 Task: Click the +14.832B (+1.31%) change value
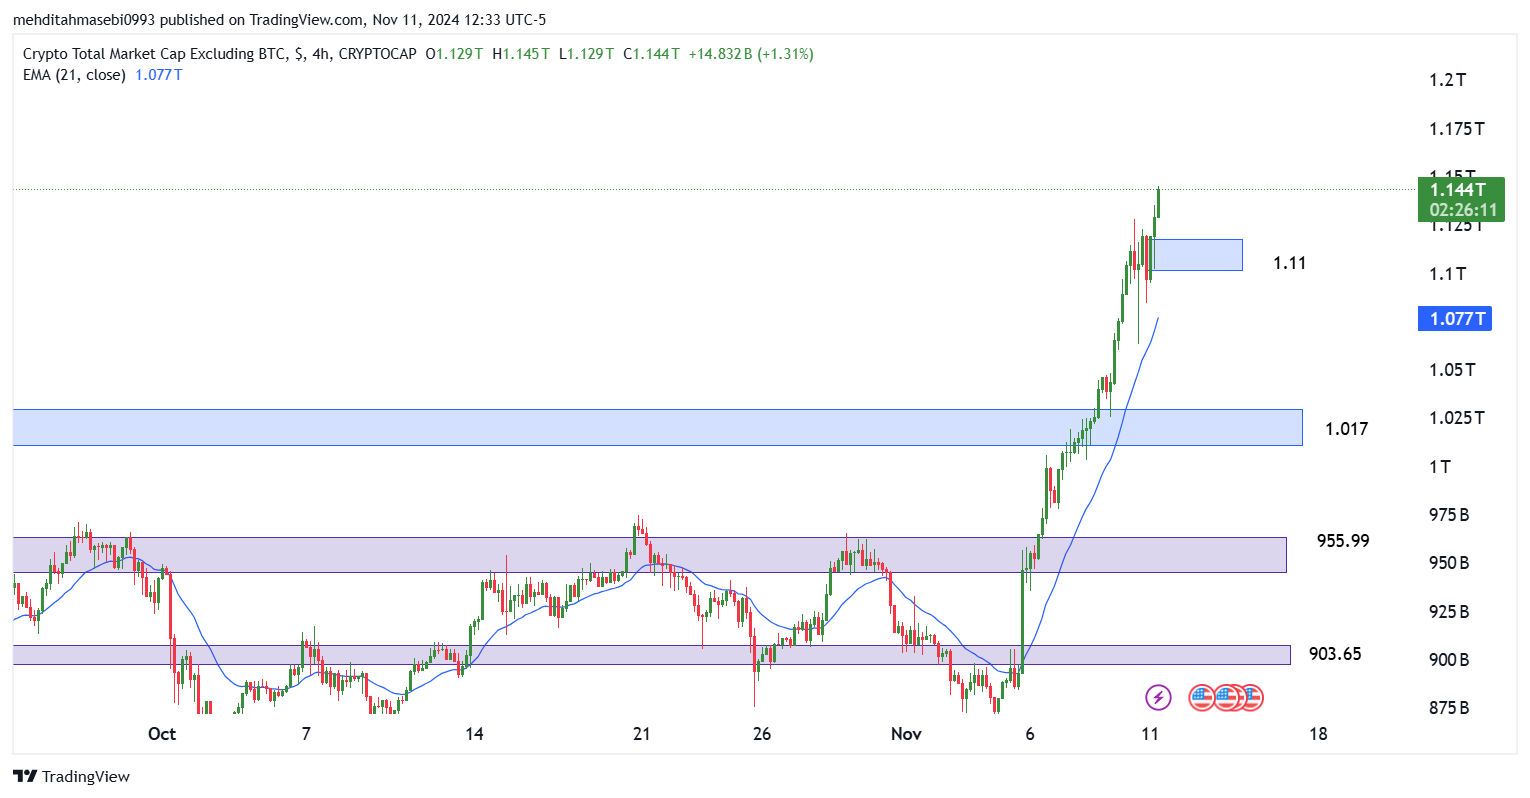tap(751, 54)
